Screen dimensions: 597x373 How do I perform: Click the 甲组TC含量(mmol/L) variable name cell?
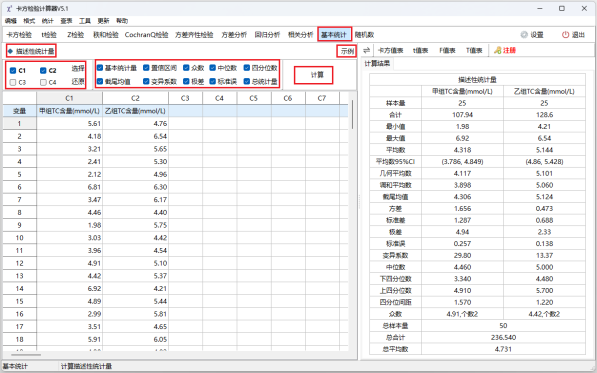[x=69, y=111]
